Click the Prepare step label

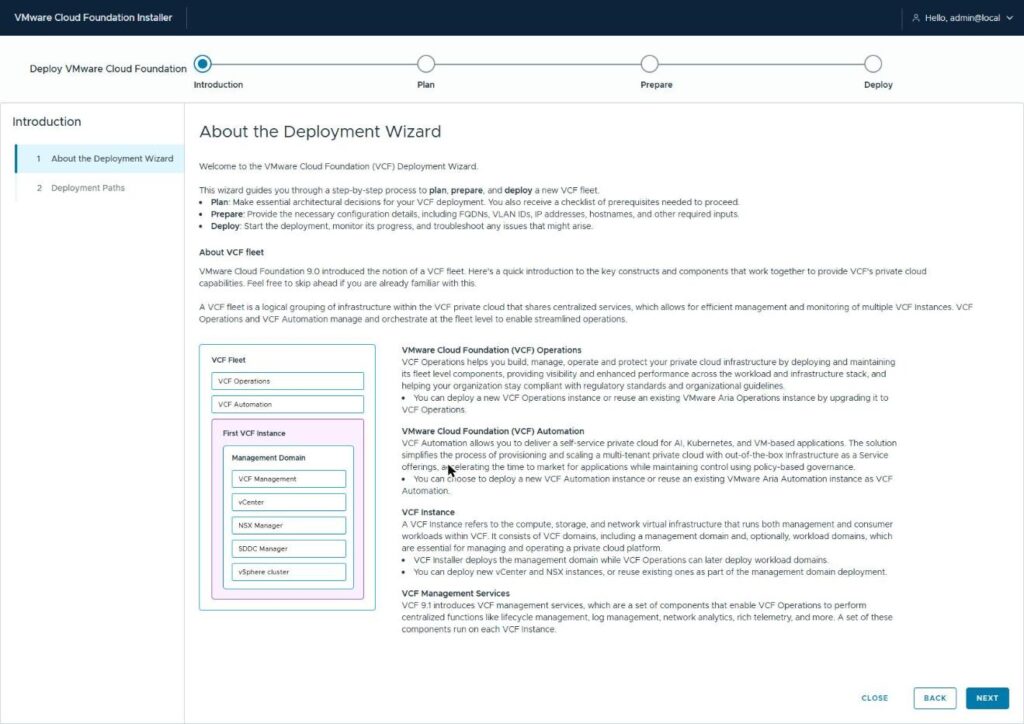point(656,85)
